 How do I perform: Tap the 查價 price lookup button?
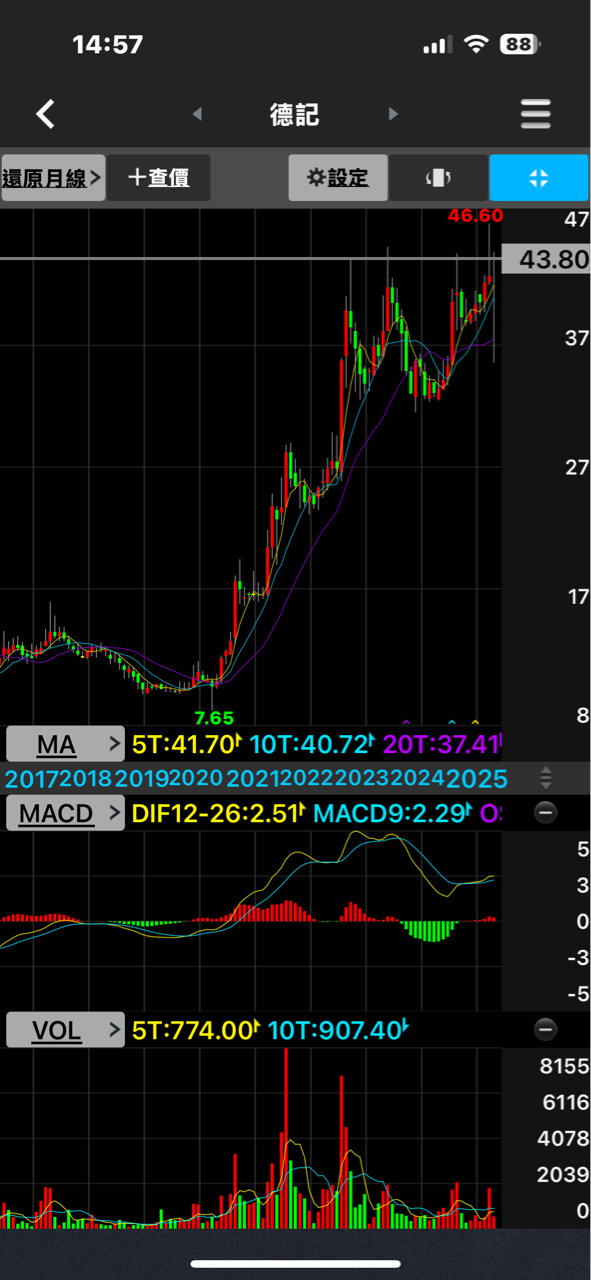159,178
